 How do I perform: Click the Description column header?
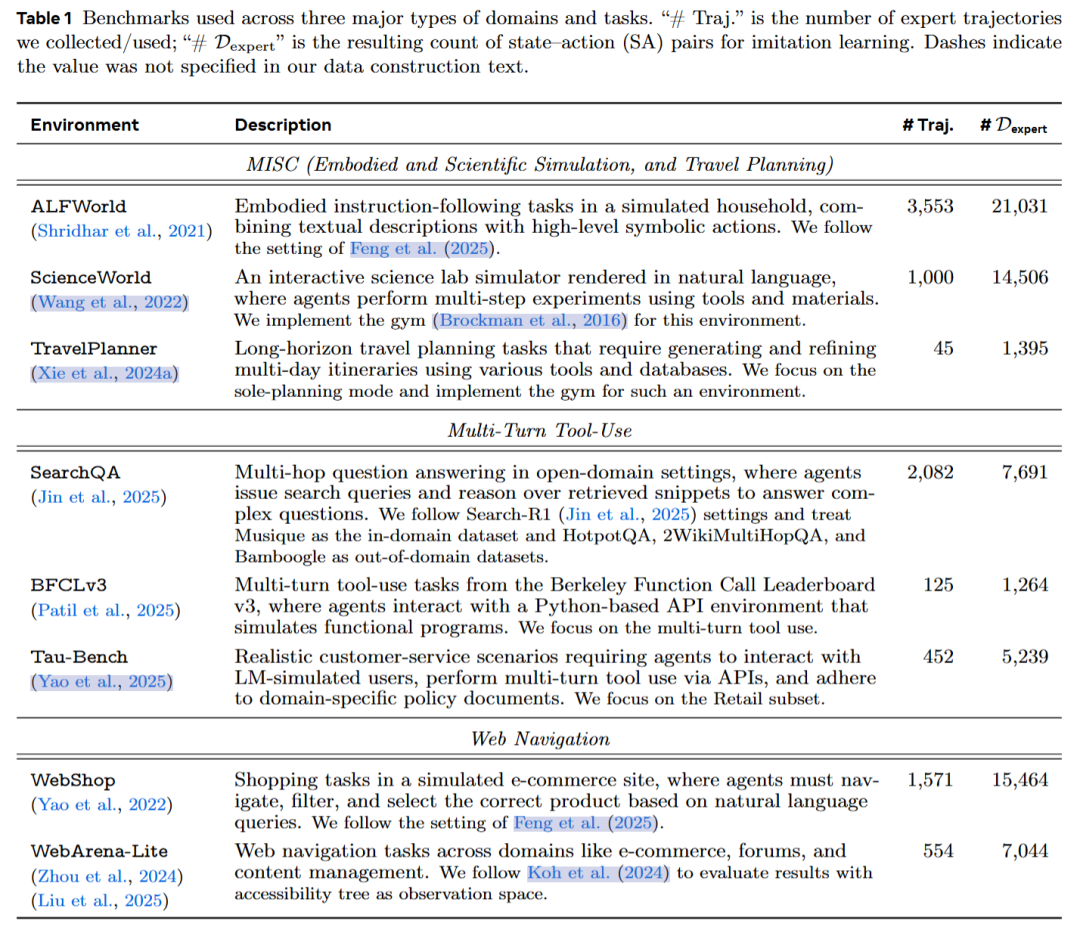pos(283,125)
